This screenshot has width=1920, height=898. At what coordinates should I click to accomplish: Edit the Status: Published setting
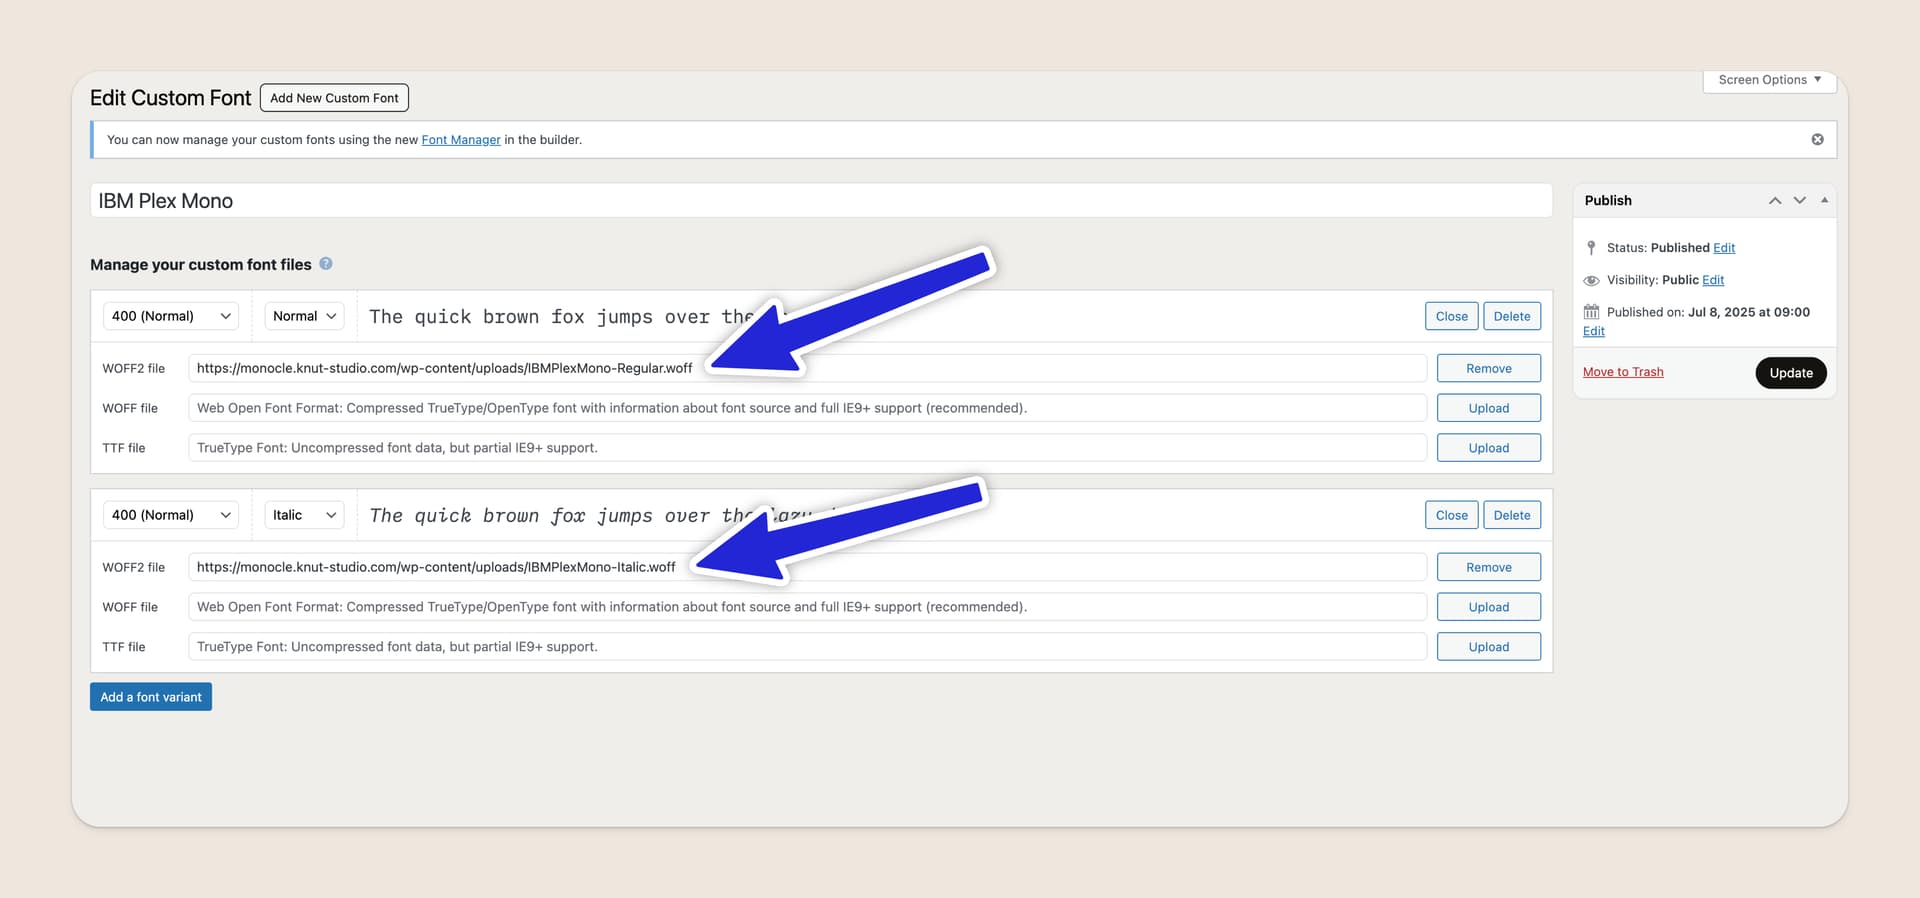pos(1724,248)
